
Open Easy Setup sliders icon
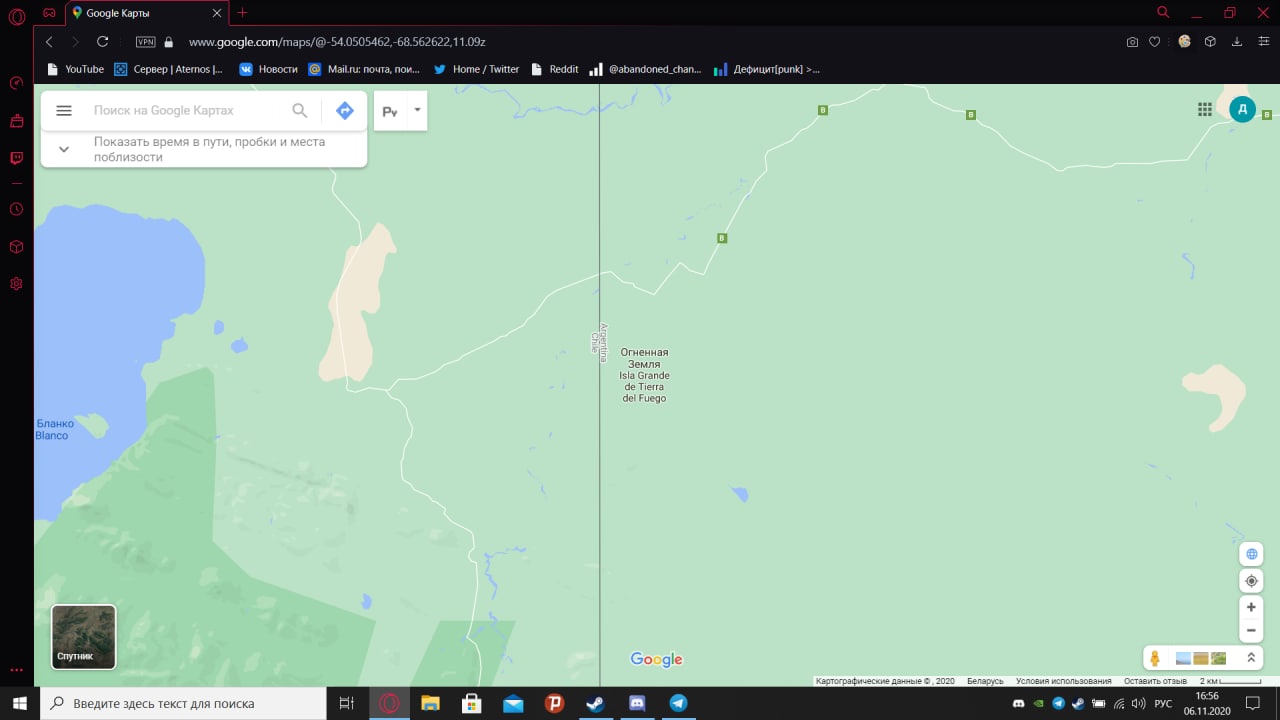coord(1263,42)
